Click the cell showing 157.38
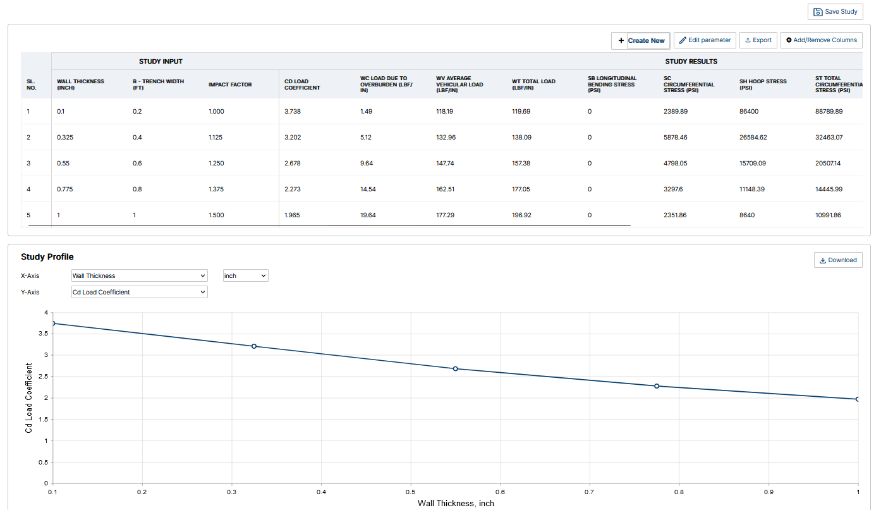This screenshot has height=520, width=877. point(521,163)
